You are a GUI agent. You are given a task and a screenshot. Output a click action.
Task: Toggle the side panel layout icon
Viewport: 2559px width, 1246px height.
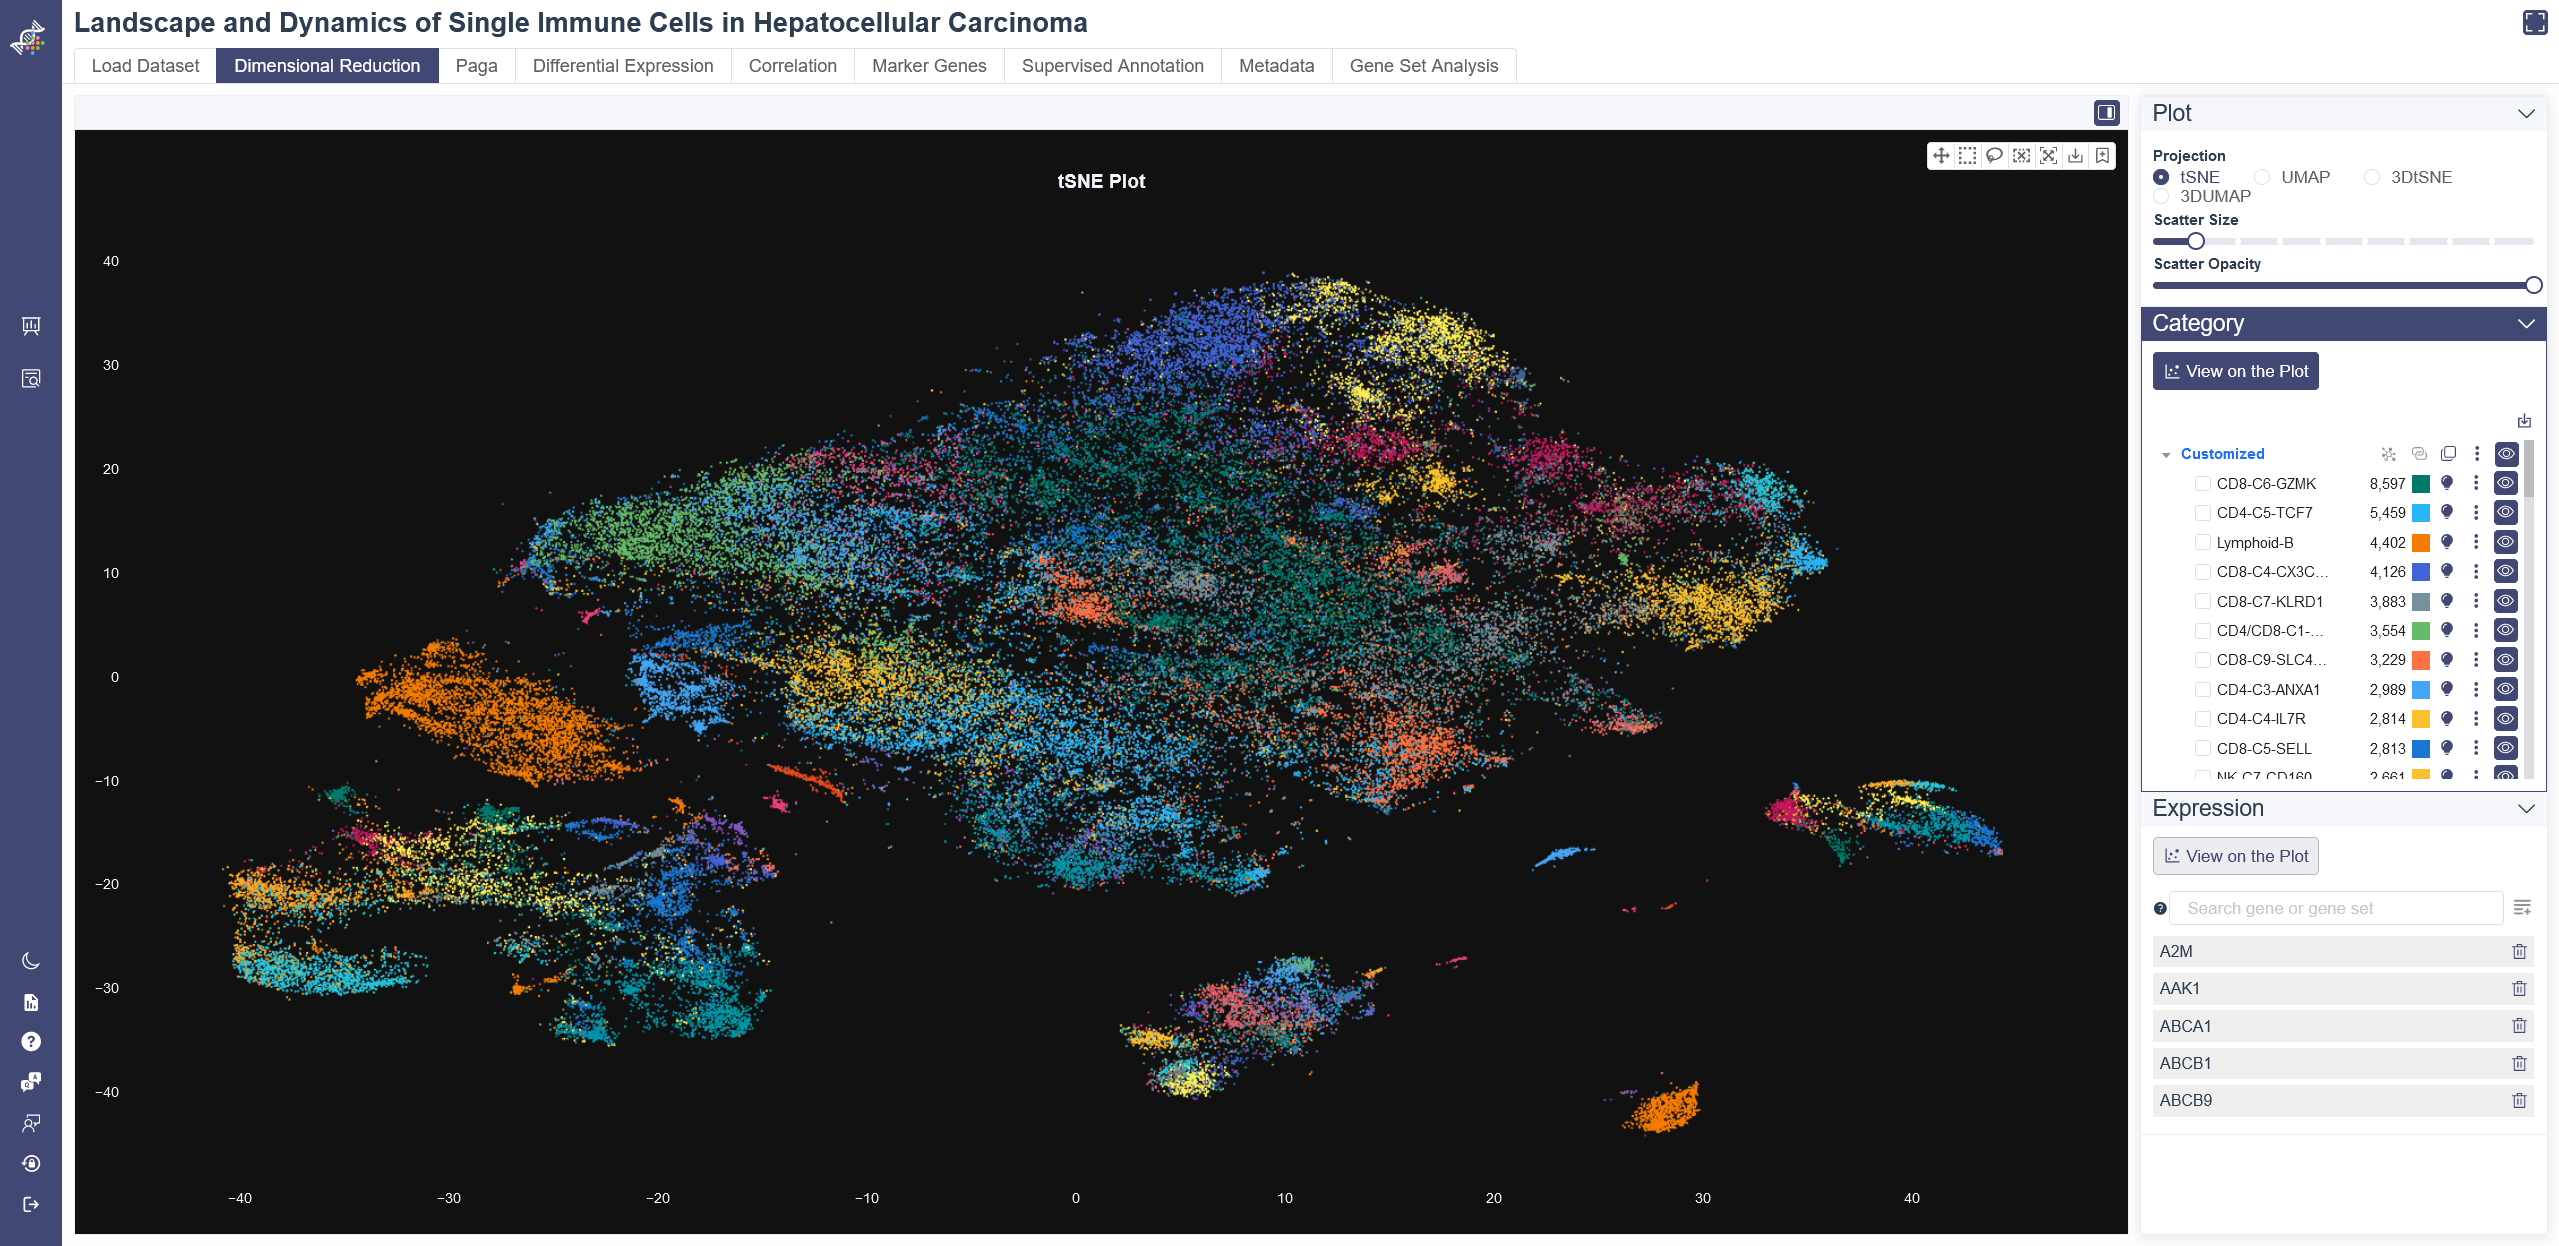(x=2106, y=113)
